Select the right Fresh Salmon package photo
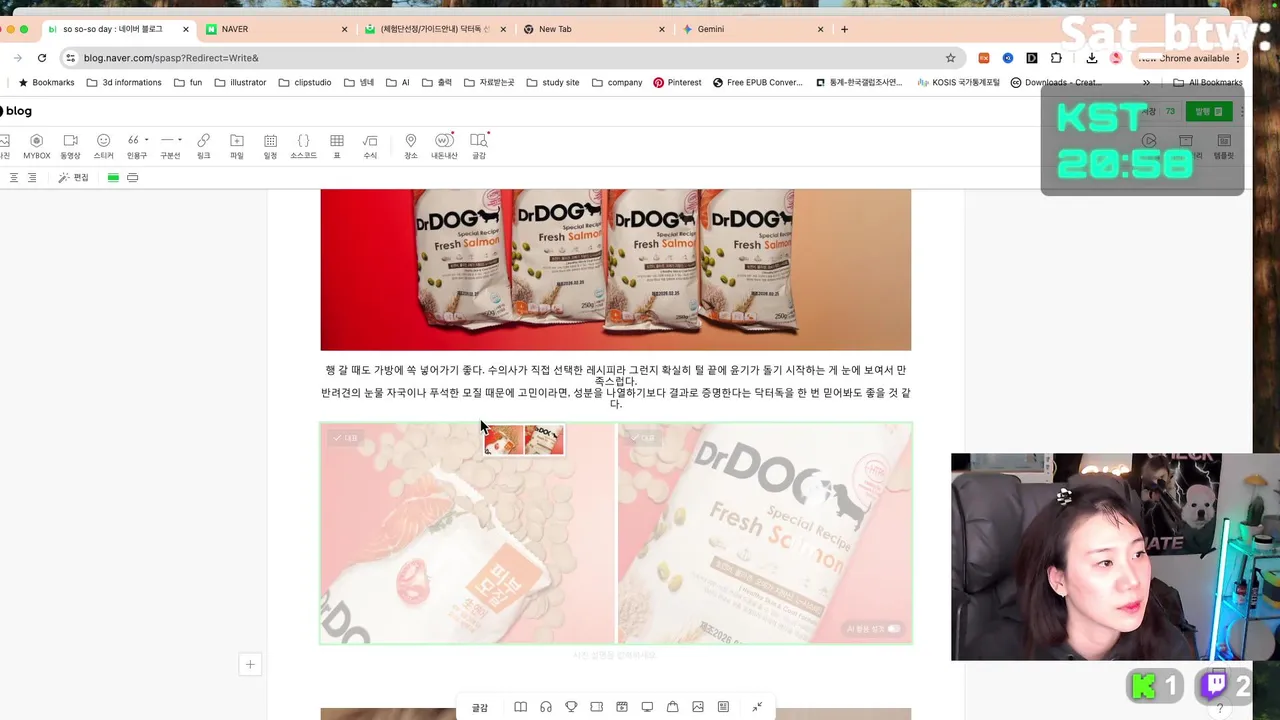 point(765,533)
